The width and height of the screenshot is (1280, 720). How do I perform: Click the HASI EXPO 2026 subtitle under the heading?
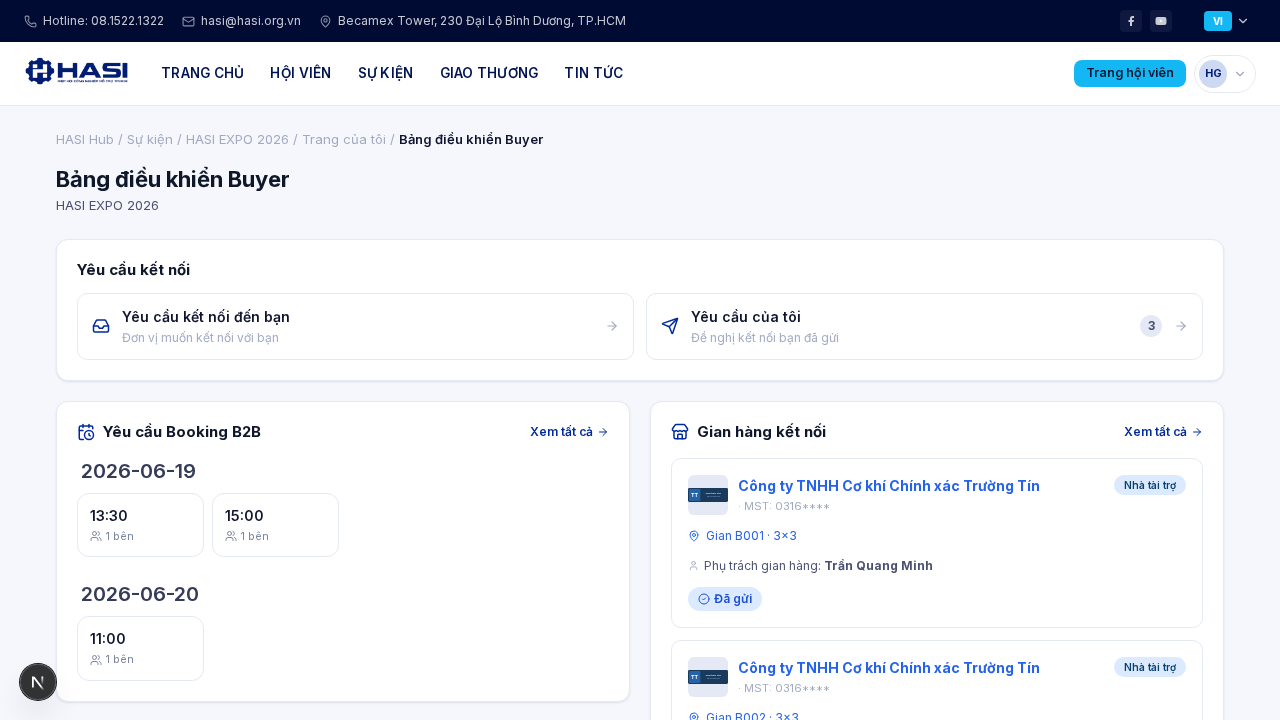click(x=107, y=206)
